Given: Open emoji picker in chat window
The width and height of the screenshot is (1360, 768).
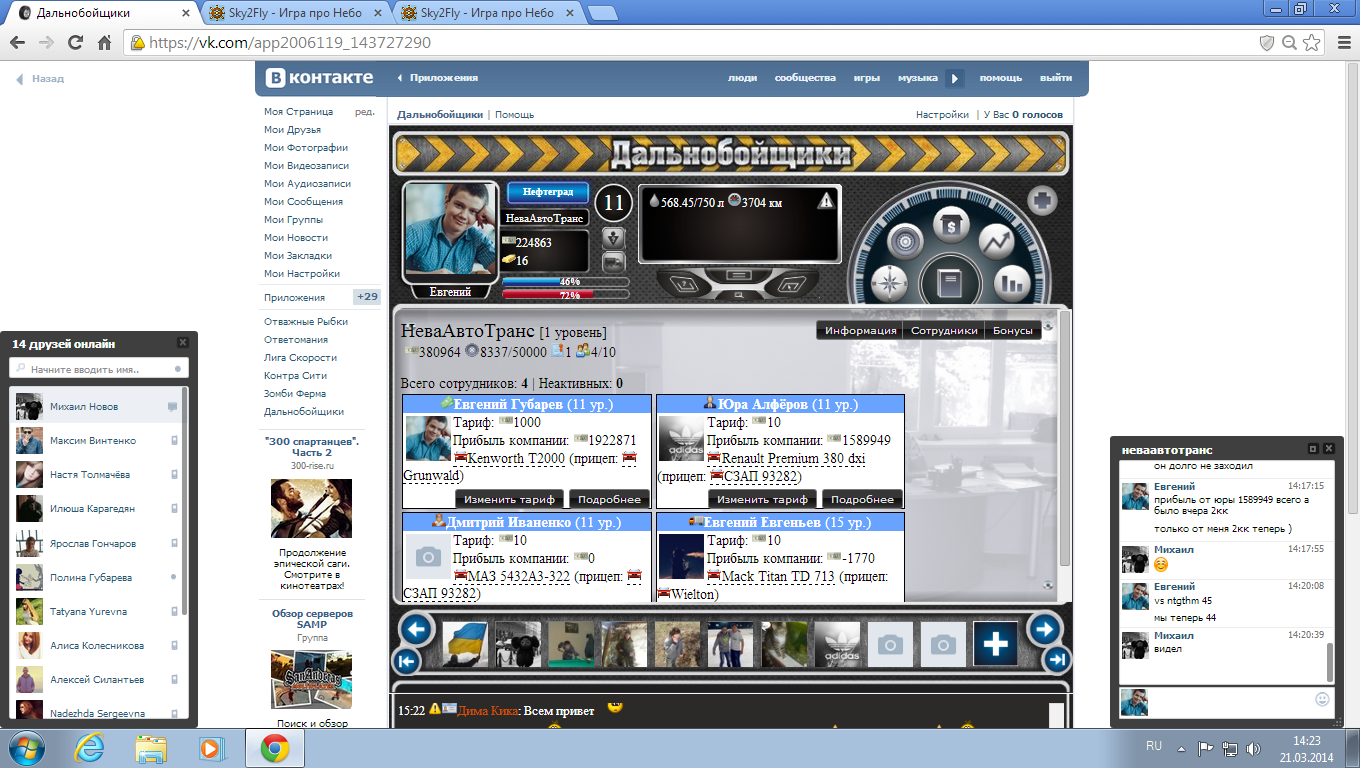Looking at the screenshot, I should point(1323,699).
